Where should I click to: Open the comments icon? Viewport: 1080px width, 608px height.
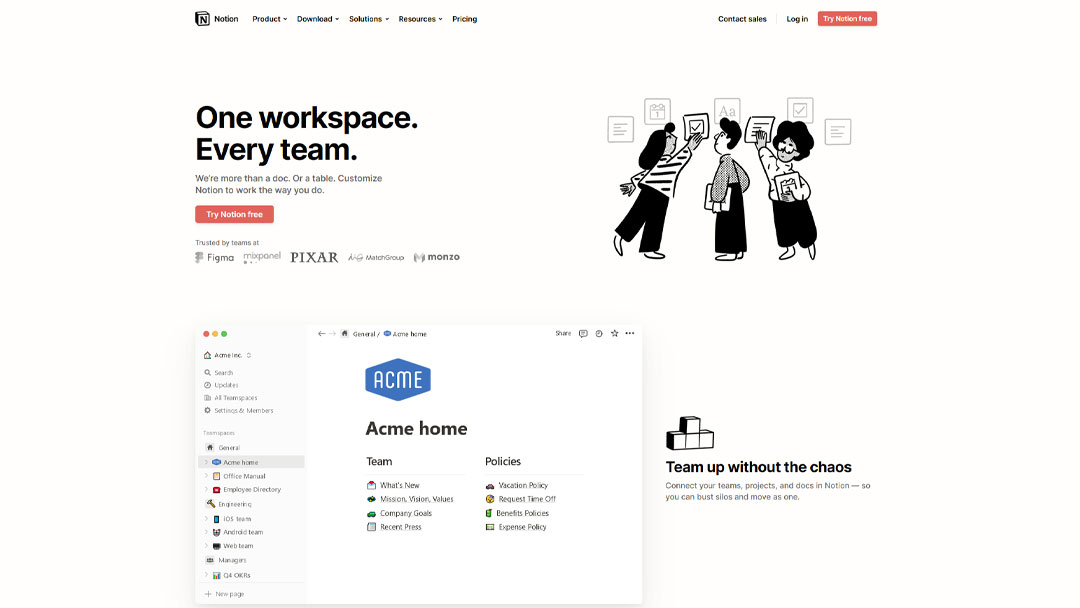tap(583, 333)
